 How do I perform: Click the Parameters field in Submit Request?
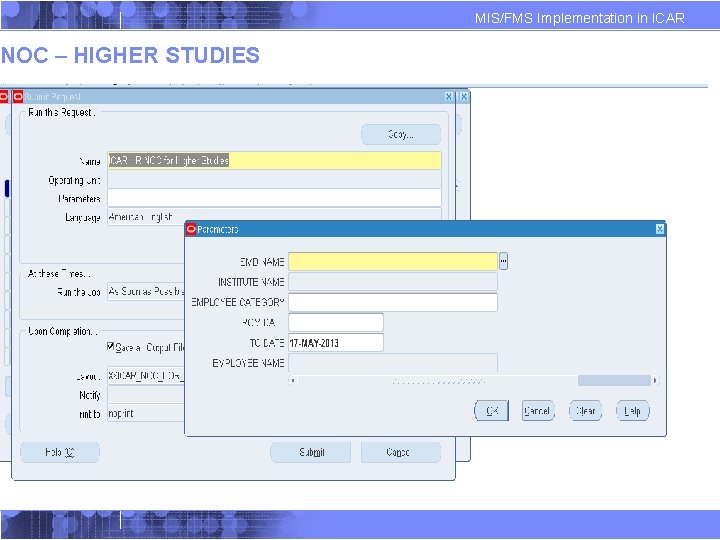pyautogui.click(x=275, y=198)
